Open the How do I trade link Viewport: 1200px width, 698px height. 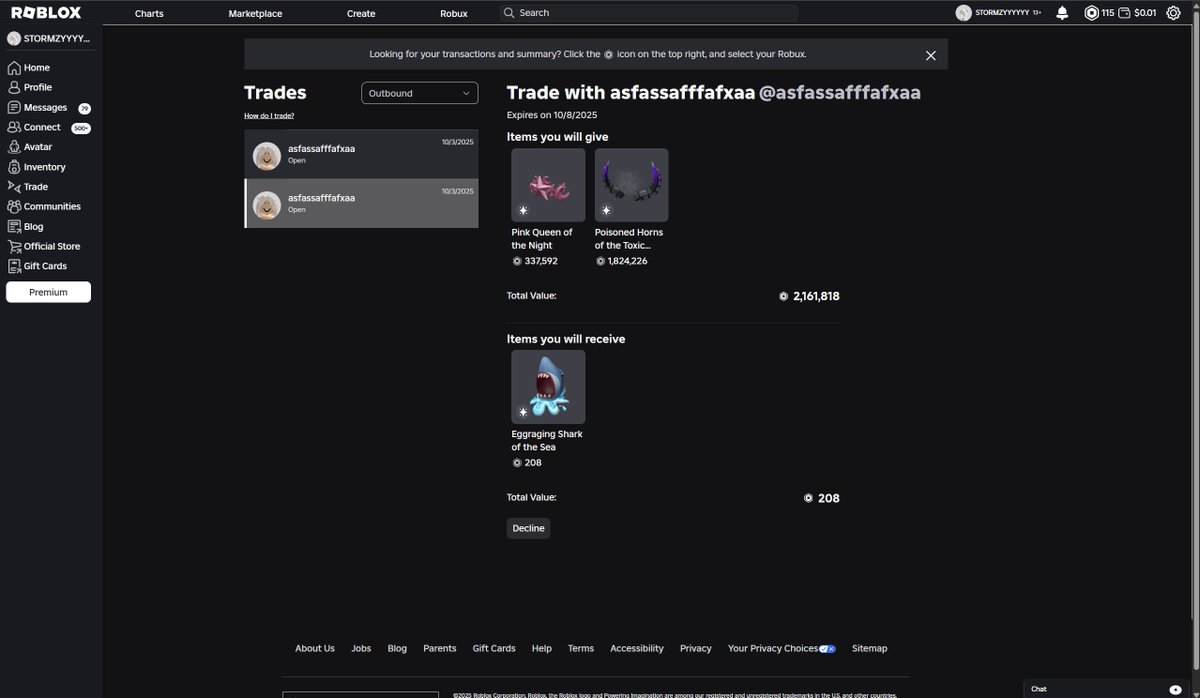point(269,116)
